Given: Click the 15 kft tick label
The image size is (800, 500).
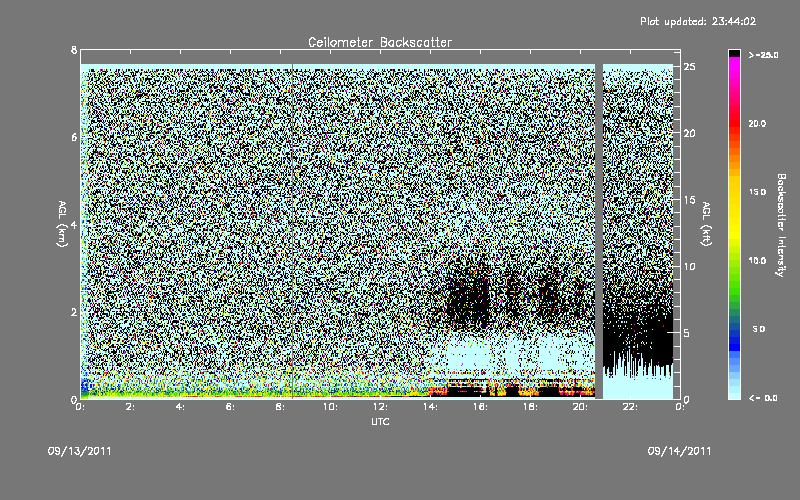Looking at the screenshot, I should pos(689,200).
